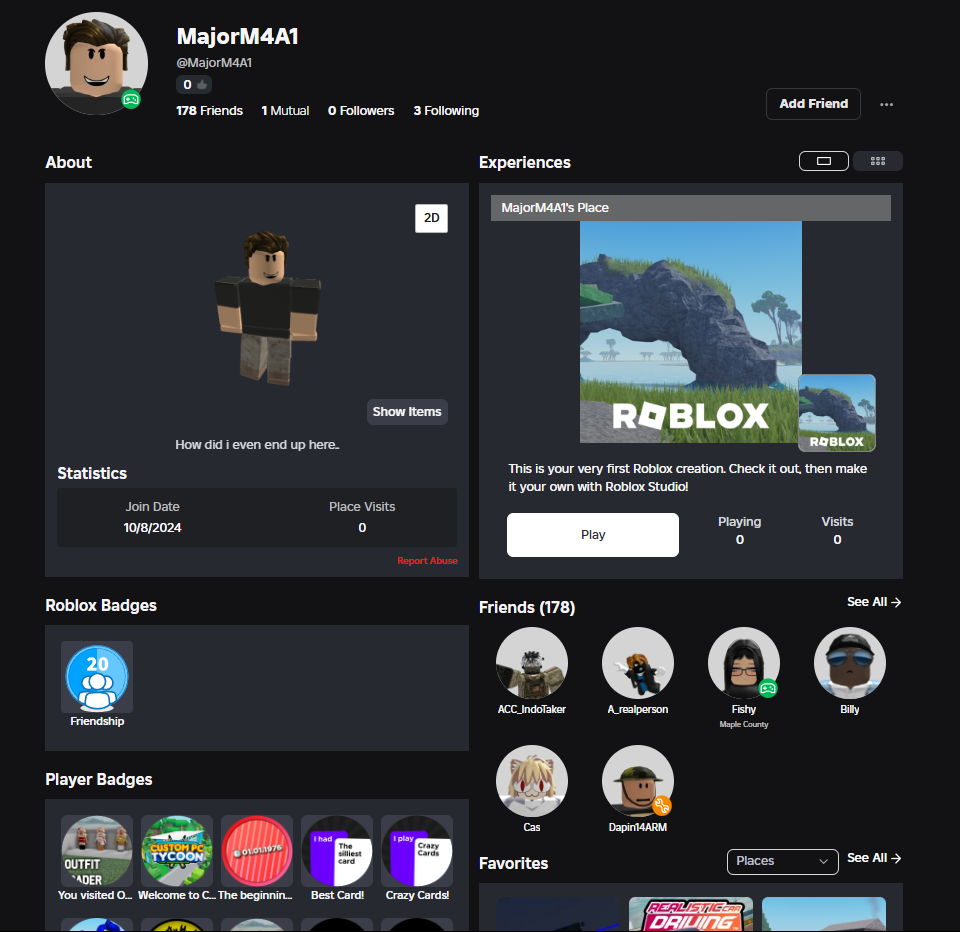Open MajorM4A1's Place title bar
Viewport: 960px width, 932px height.
pos(691,208)
